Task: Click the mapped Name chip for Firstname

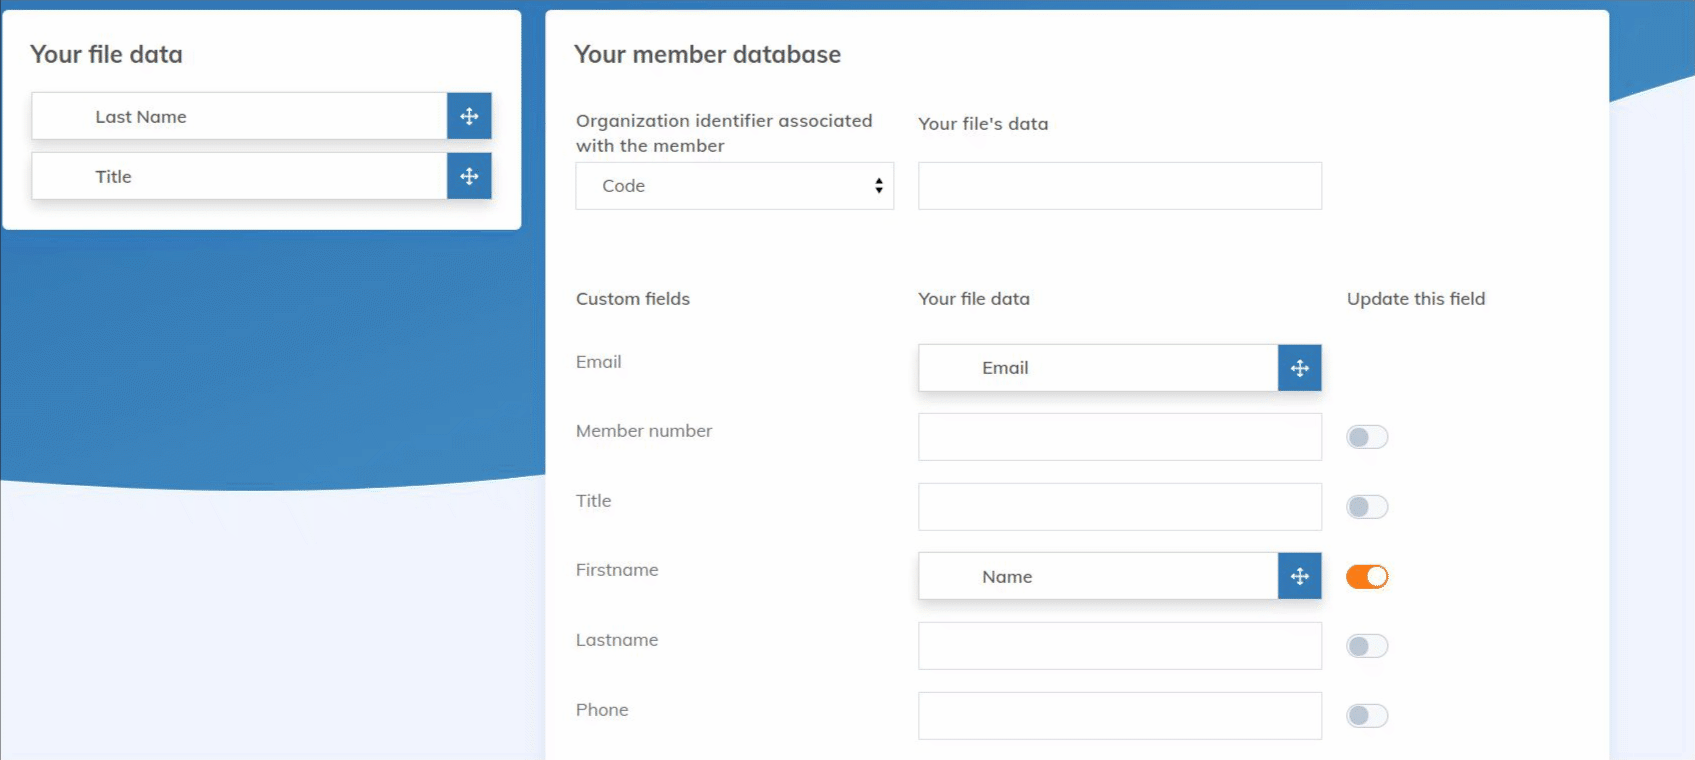Action: (x=1097, y=576)
